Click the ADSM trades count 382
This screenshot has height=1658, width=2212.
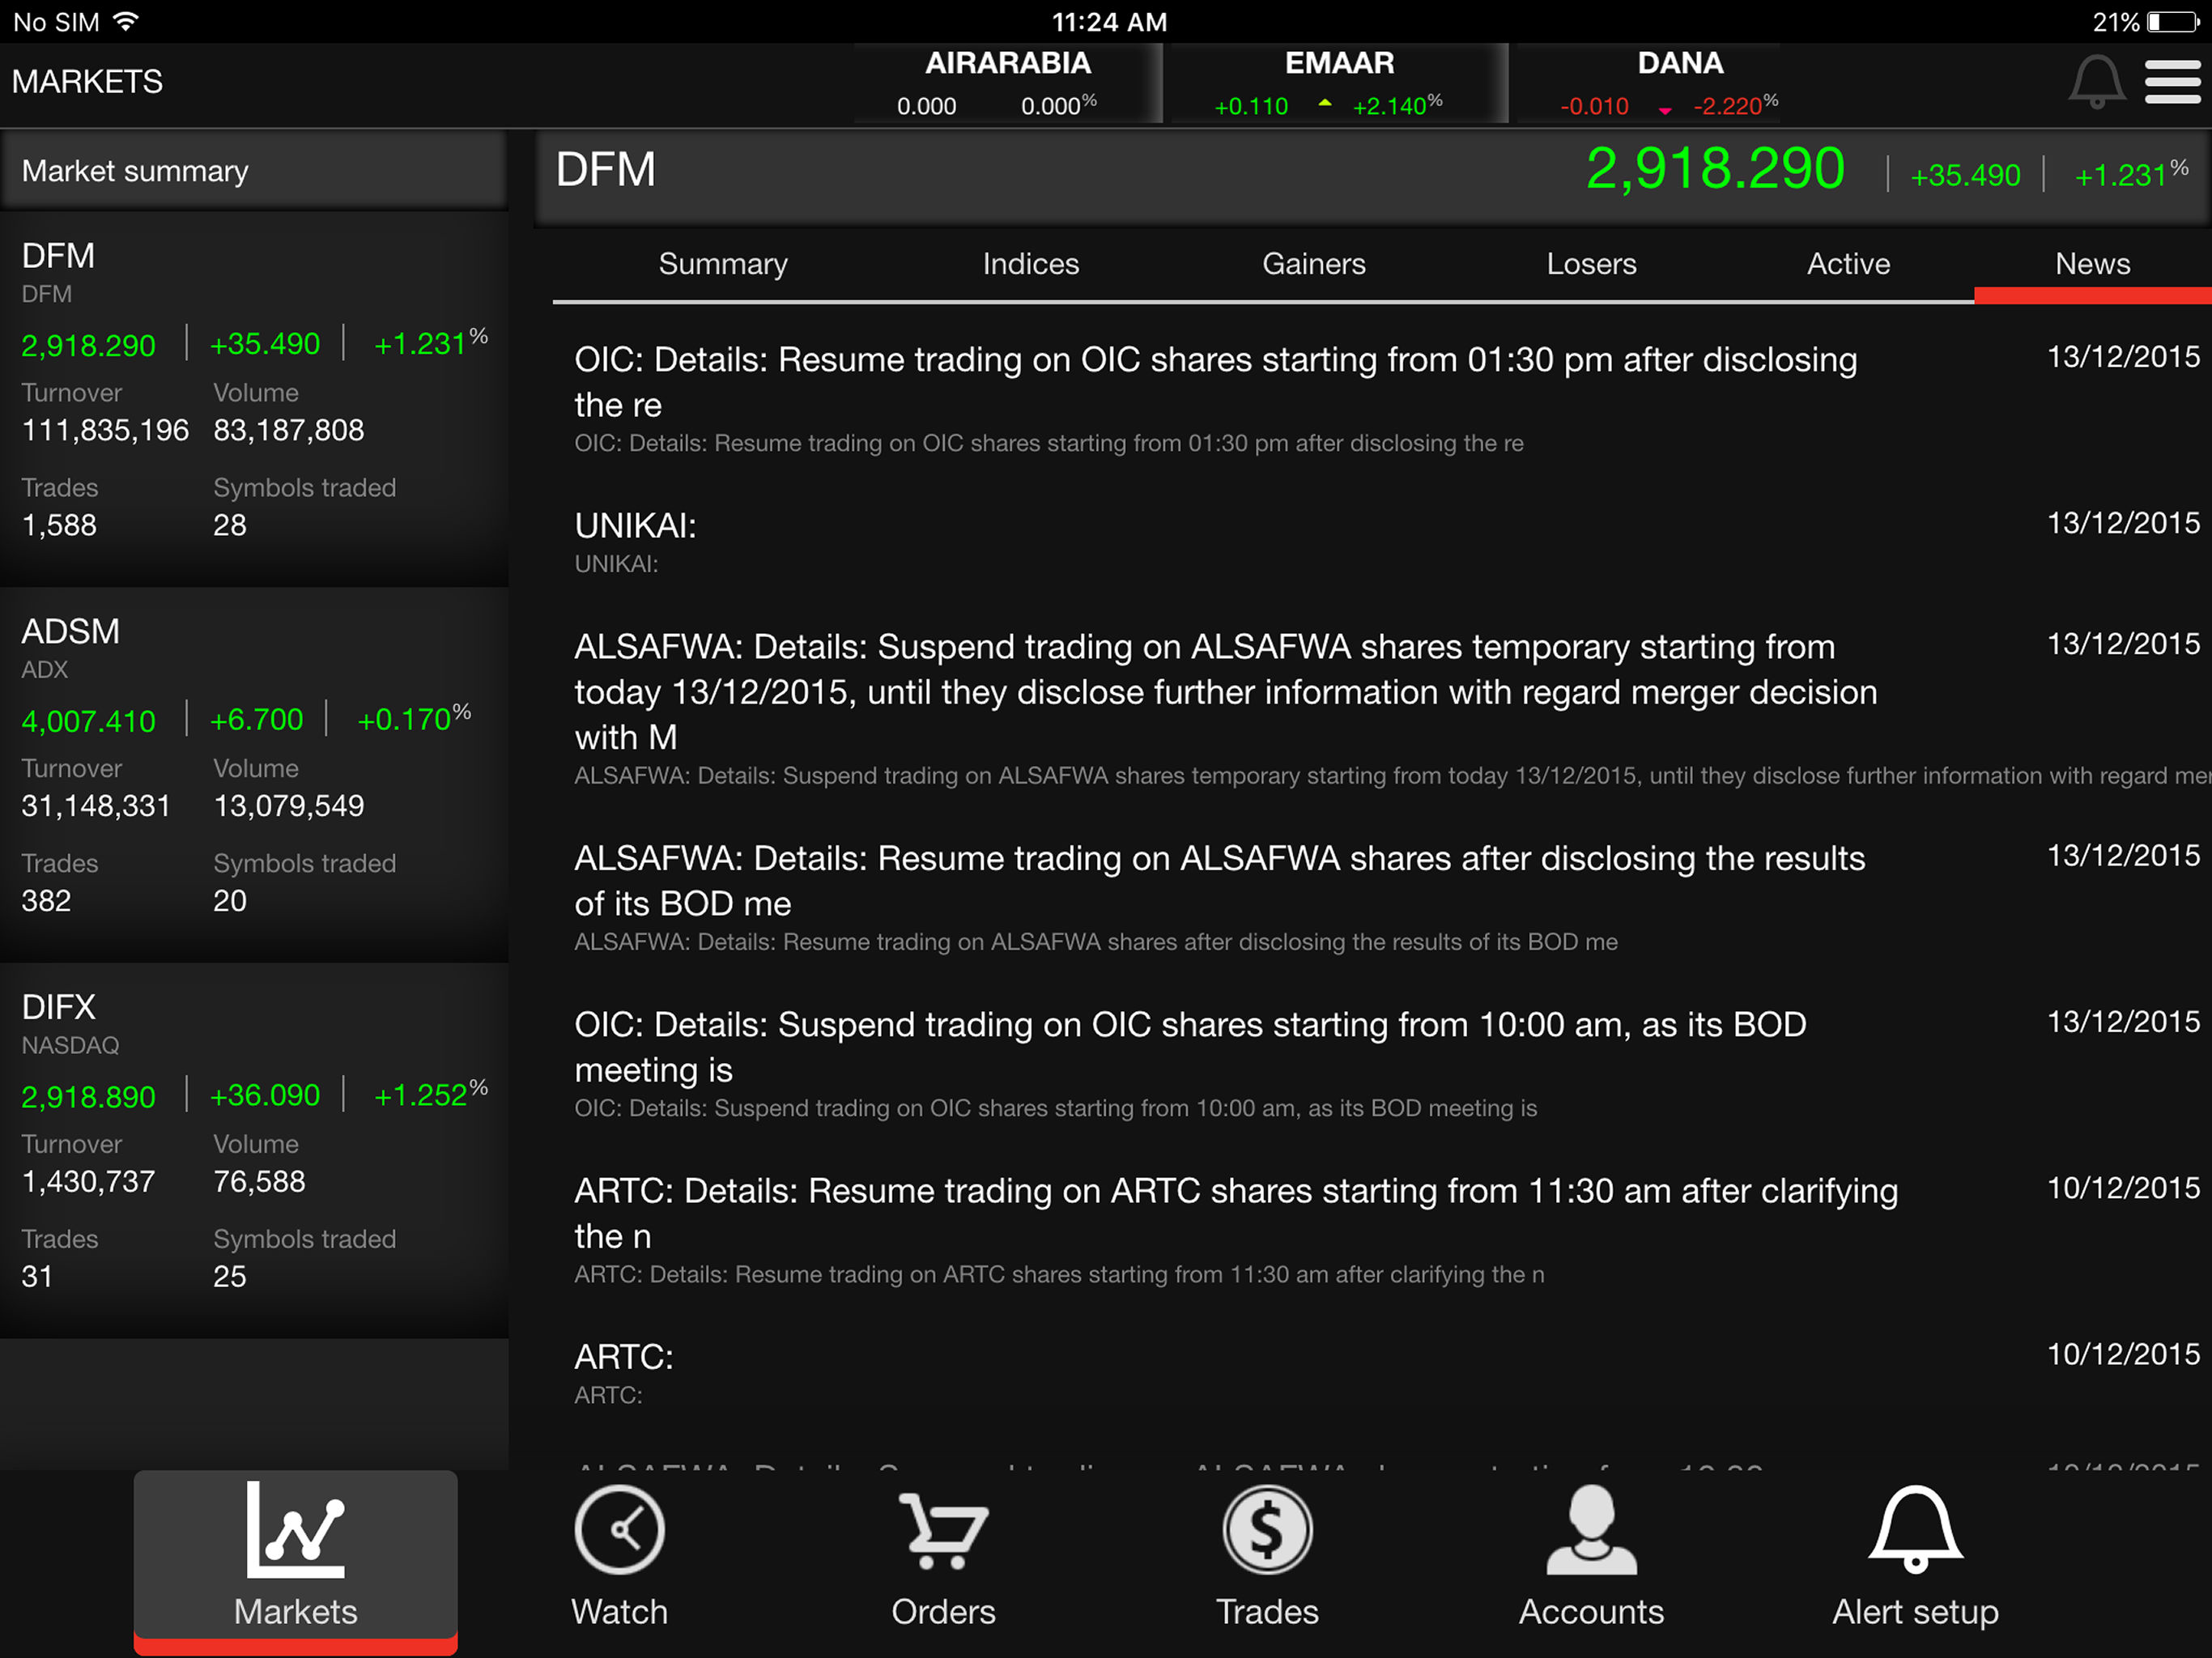coord(46,902)
